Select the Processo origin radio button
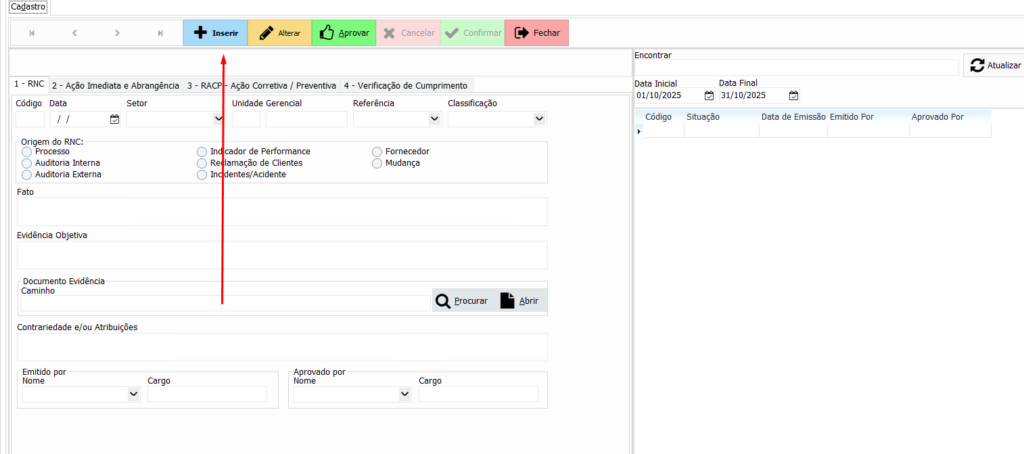This screenshot has width=1024, height=454. pos(26,152)
